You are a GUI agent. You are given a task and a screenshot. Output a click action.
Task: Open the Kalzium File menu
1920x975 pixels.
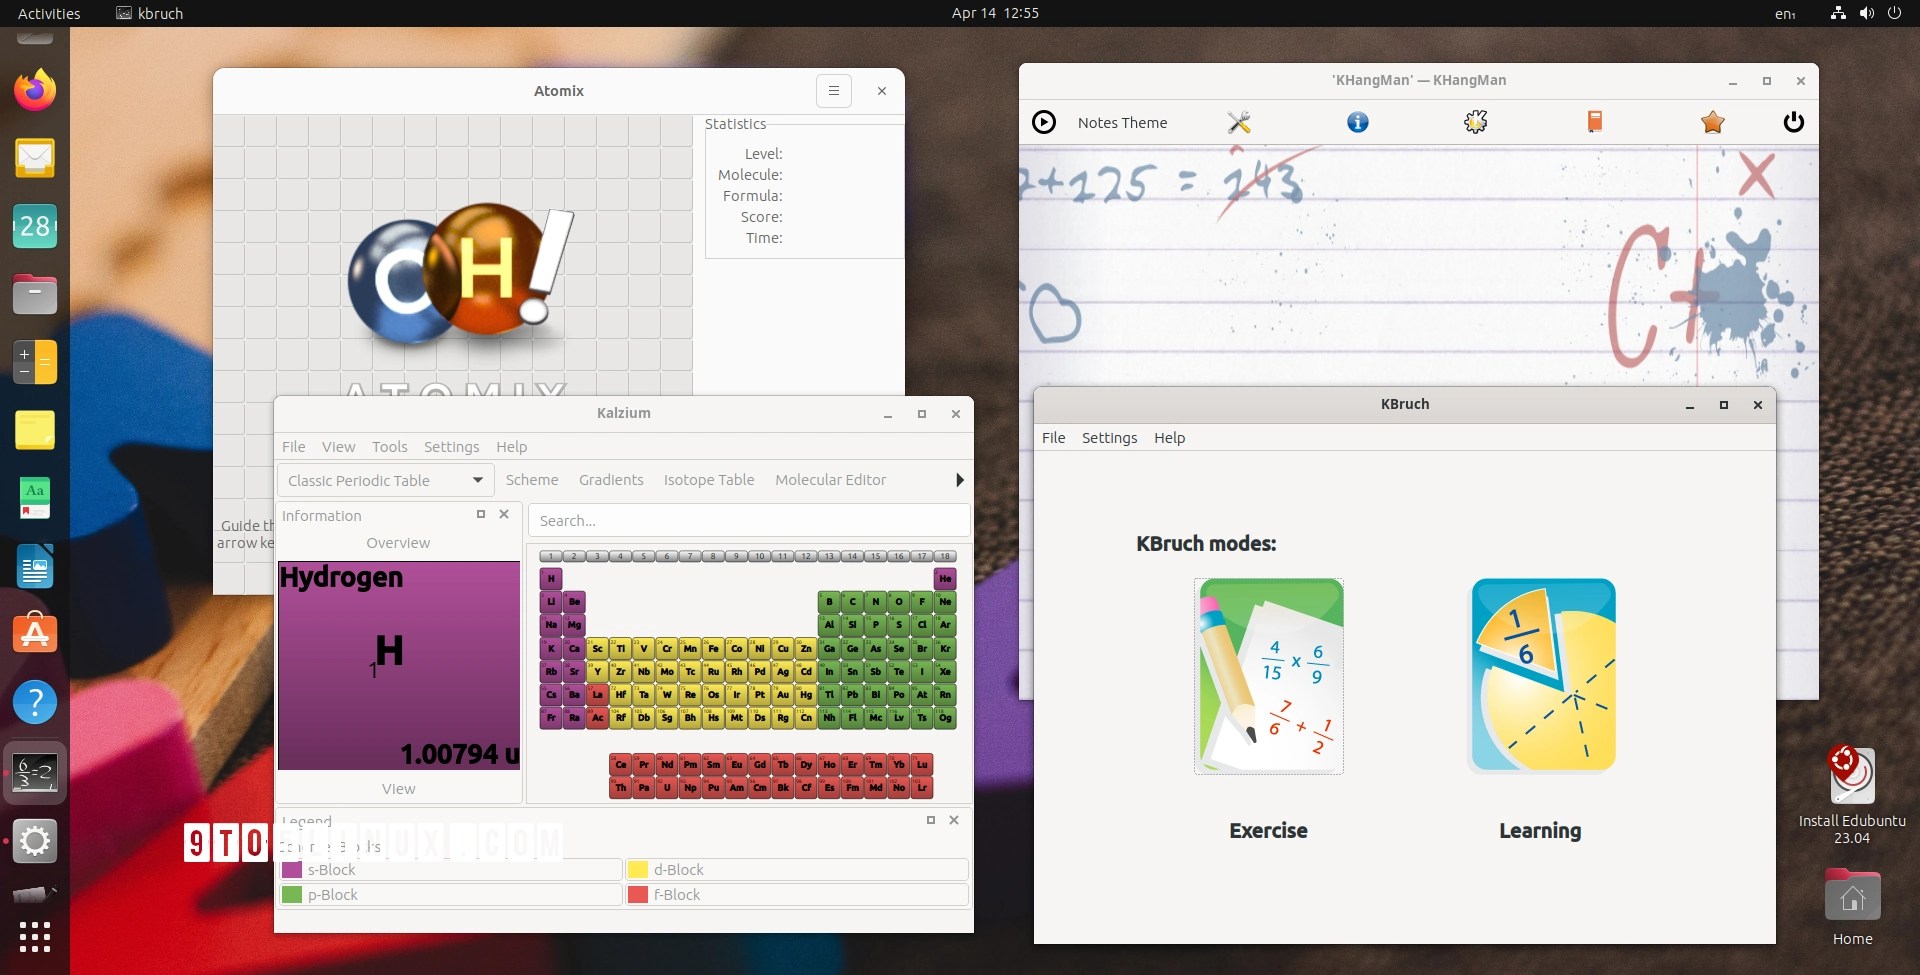click(x=294, y=447)
